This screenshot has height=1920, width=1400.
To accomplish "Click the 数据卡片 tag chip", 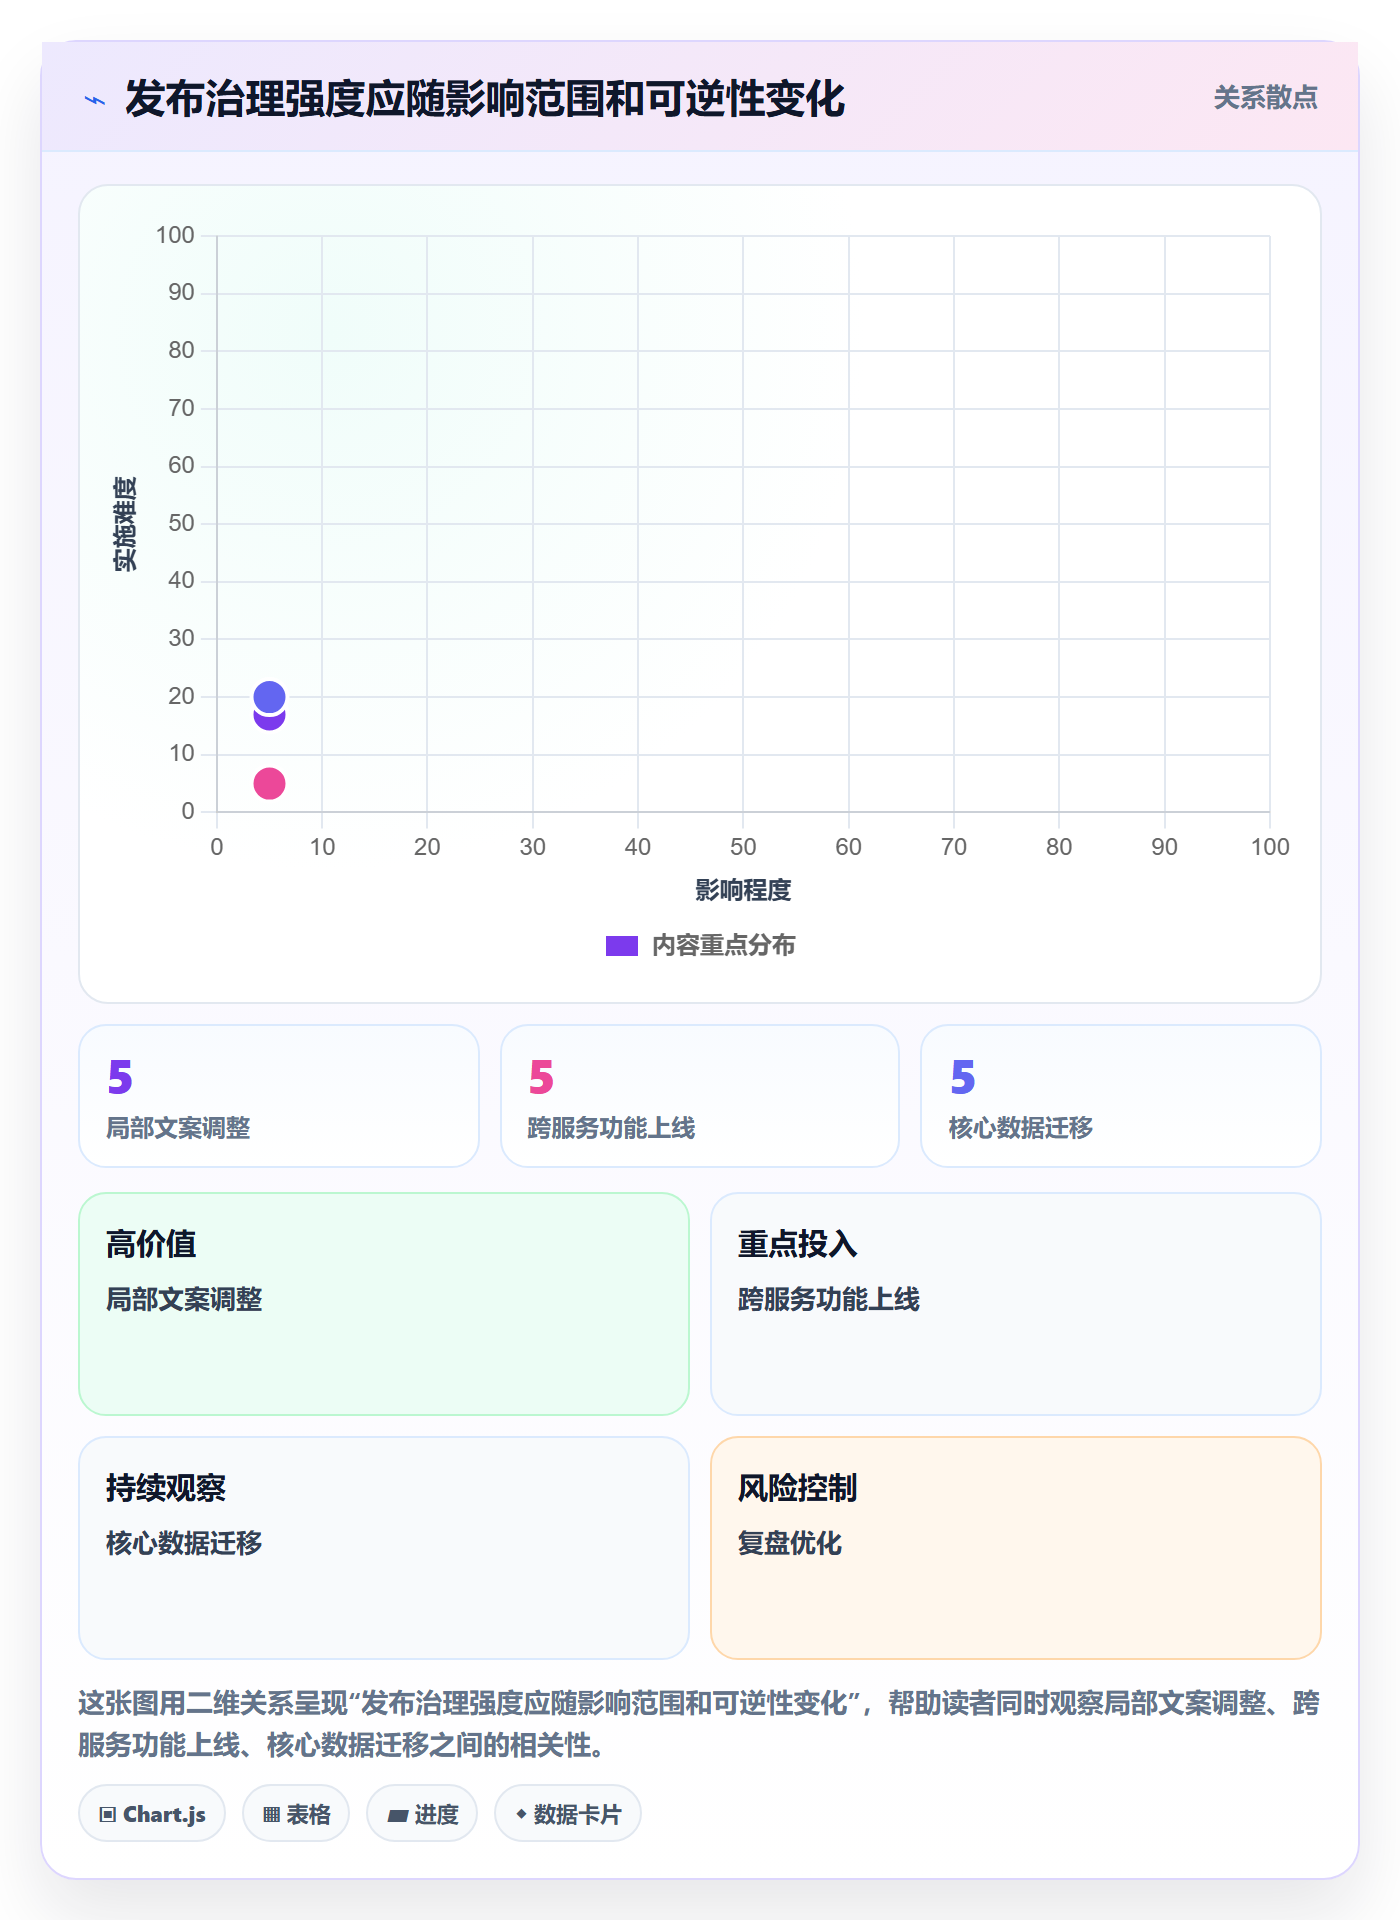I will click(568, 1814).
